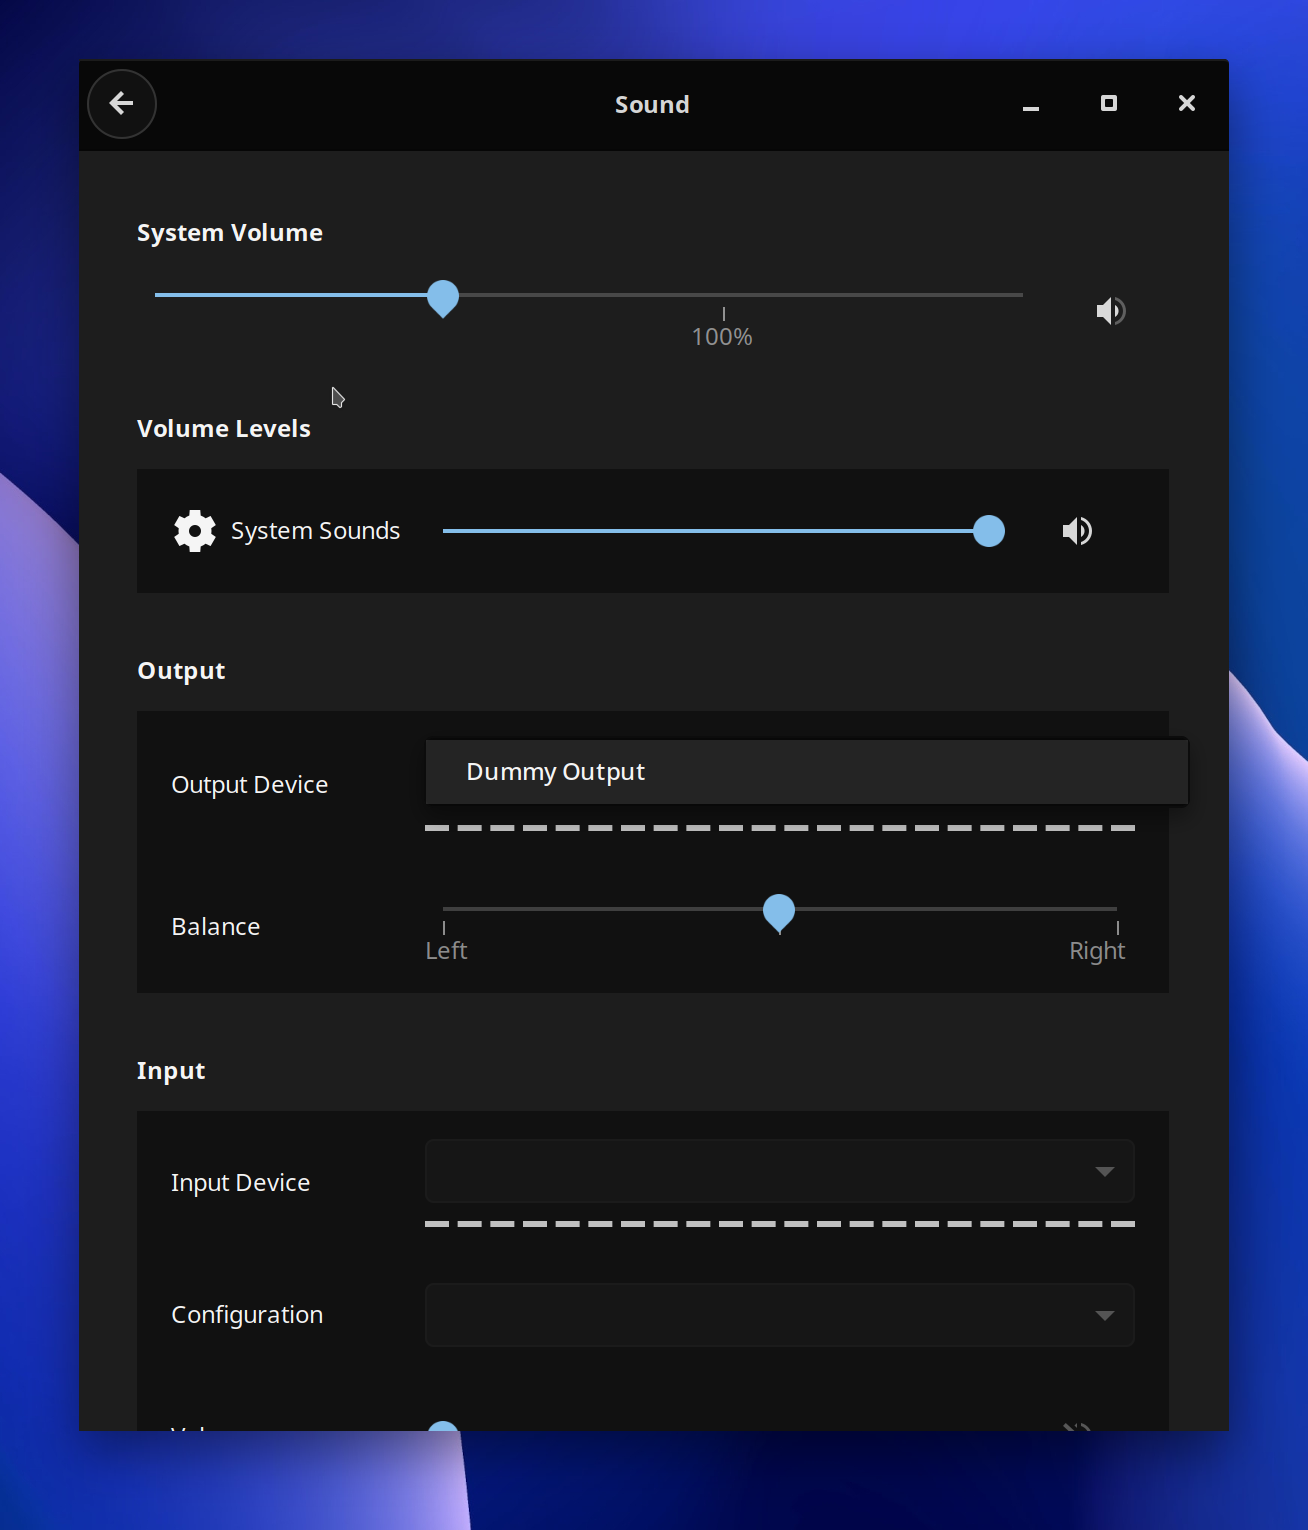Minimize the Sound window
The height and width of the screenshot is (1530, 1308).
tap(1031, 104)
